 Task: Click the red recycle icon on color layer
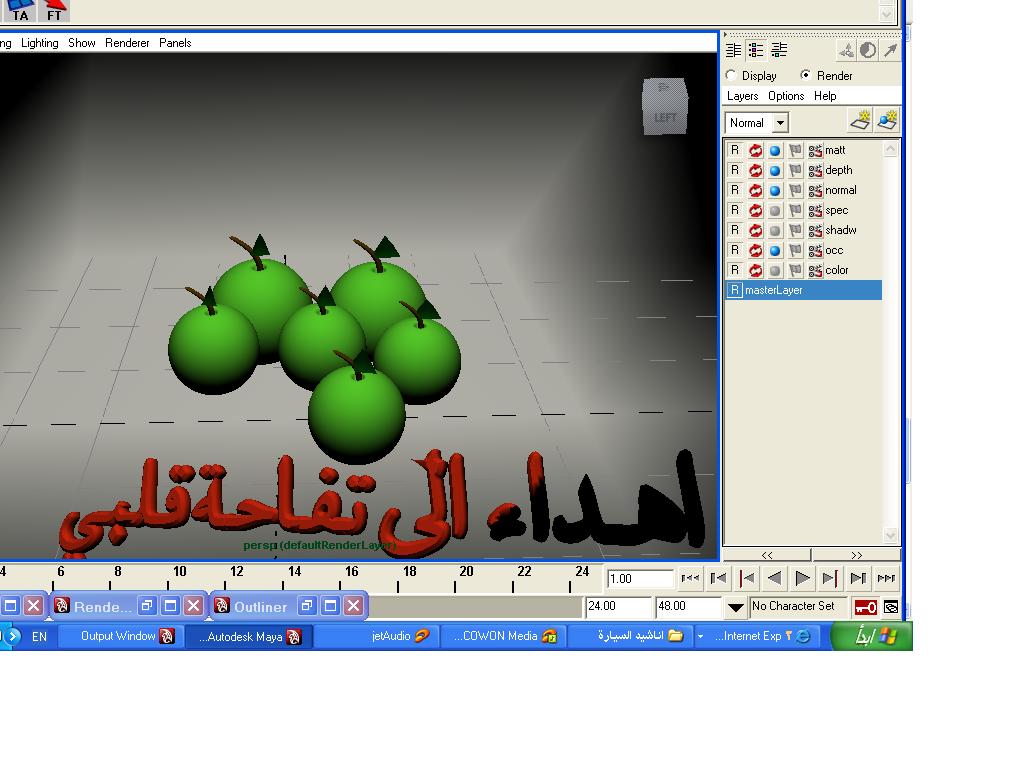click(x=756, y=270)
